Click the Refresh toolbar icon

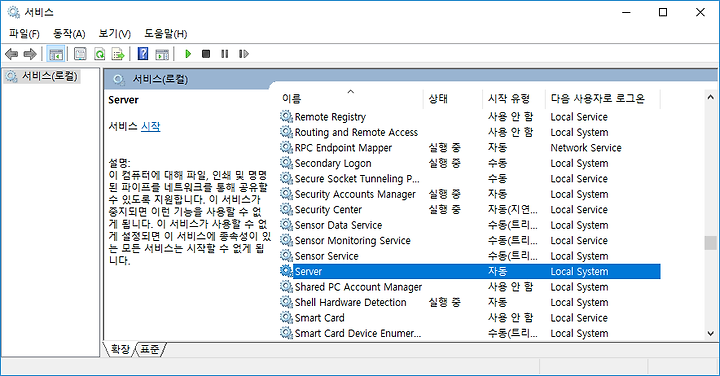[x=99, y=54]
